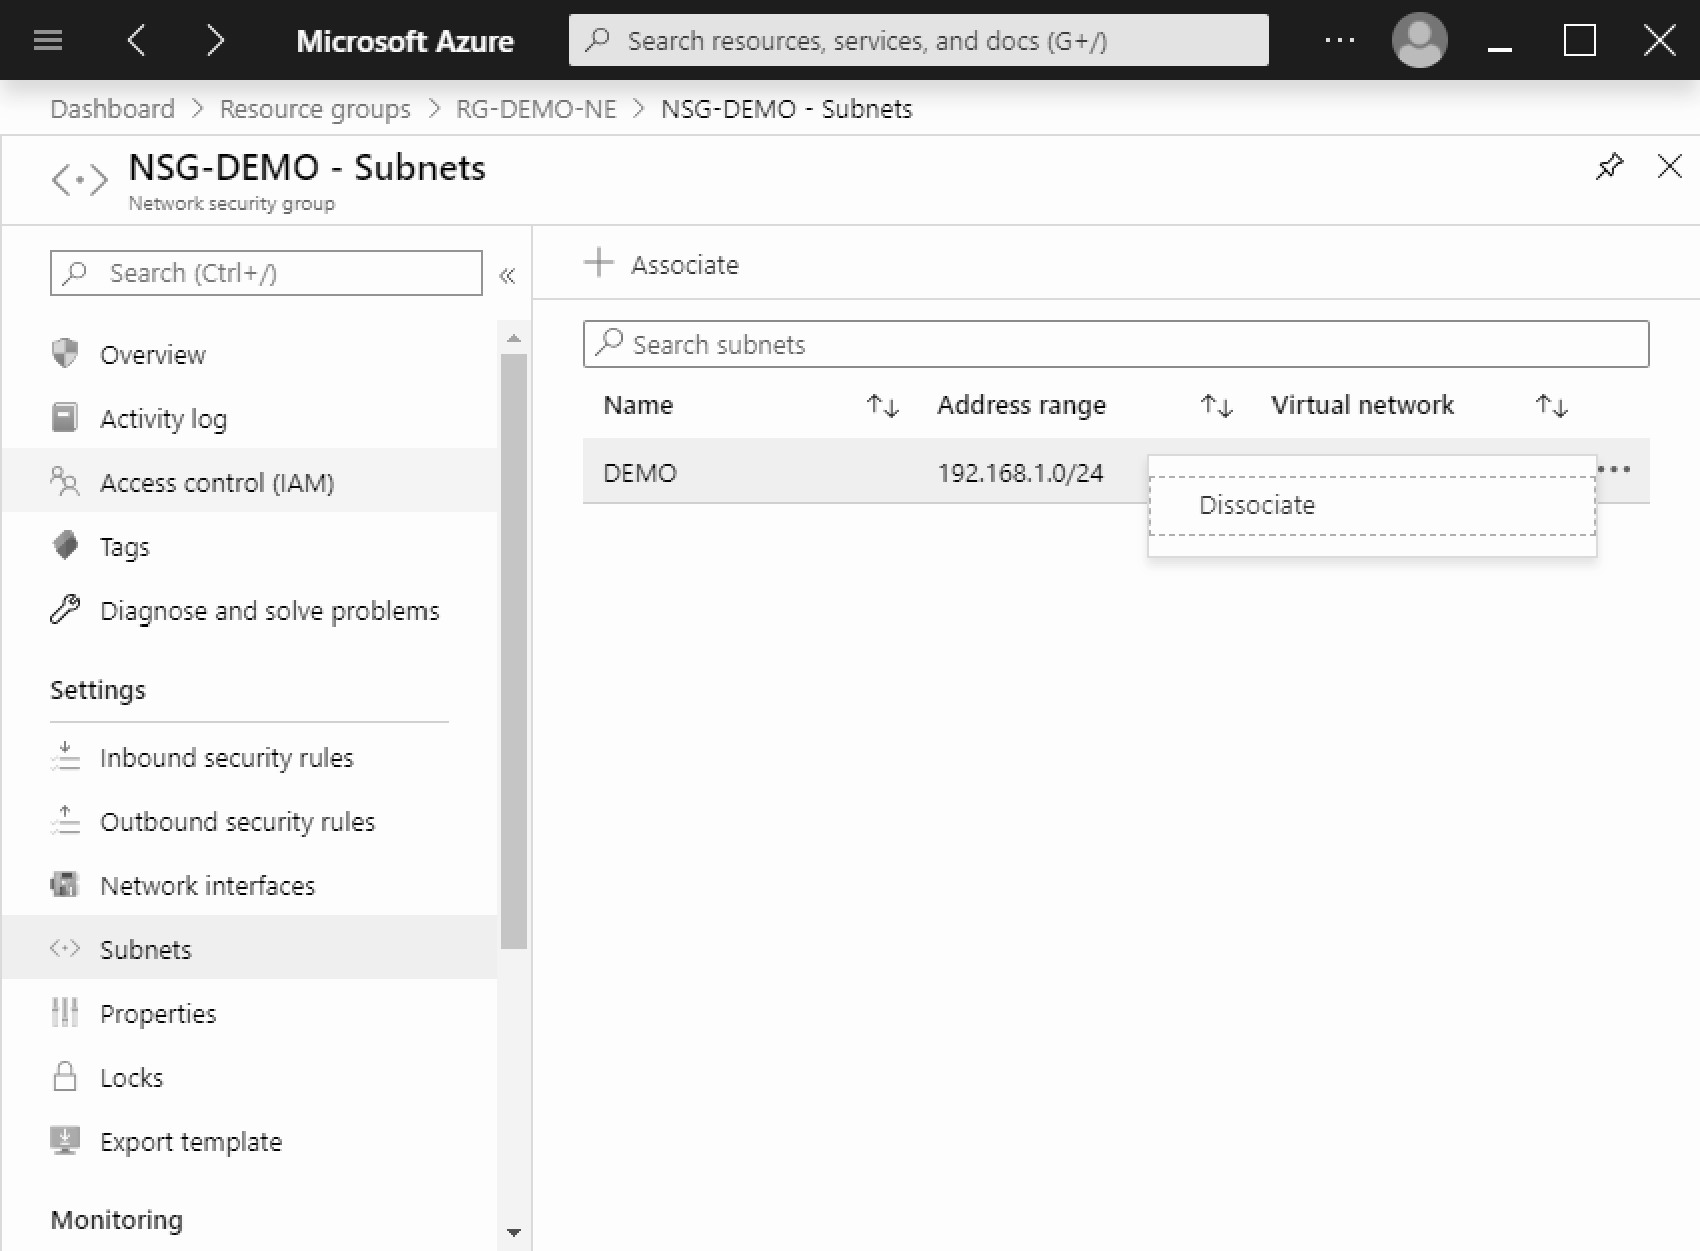
Task: Pin the NSG-DEMO Subnets blade
Action: pos(1610,167)
